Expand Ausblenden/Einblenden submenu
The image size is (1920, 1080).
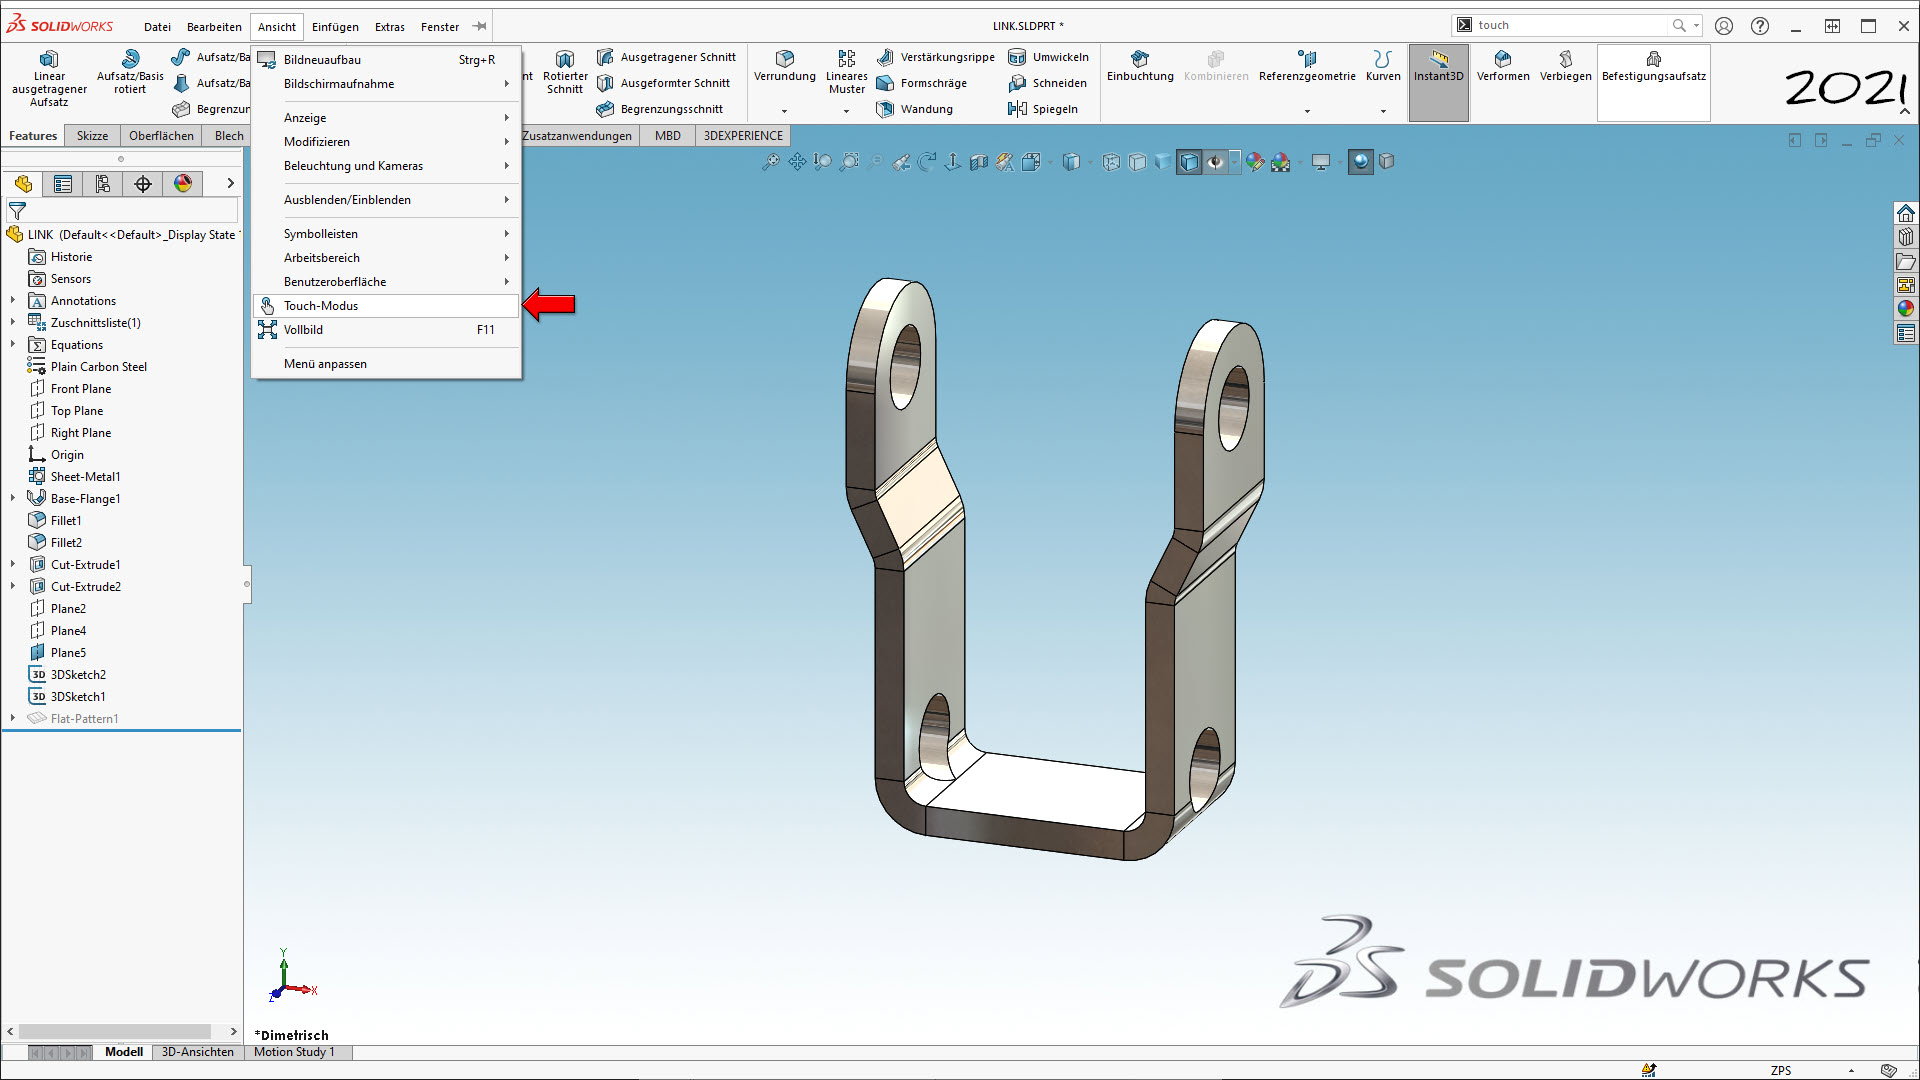tap(386, 200)
